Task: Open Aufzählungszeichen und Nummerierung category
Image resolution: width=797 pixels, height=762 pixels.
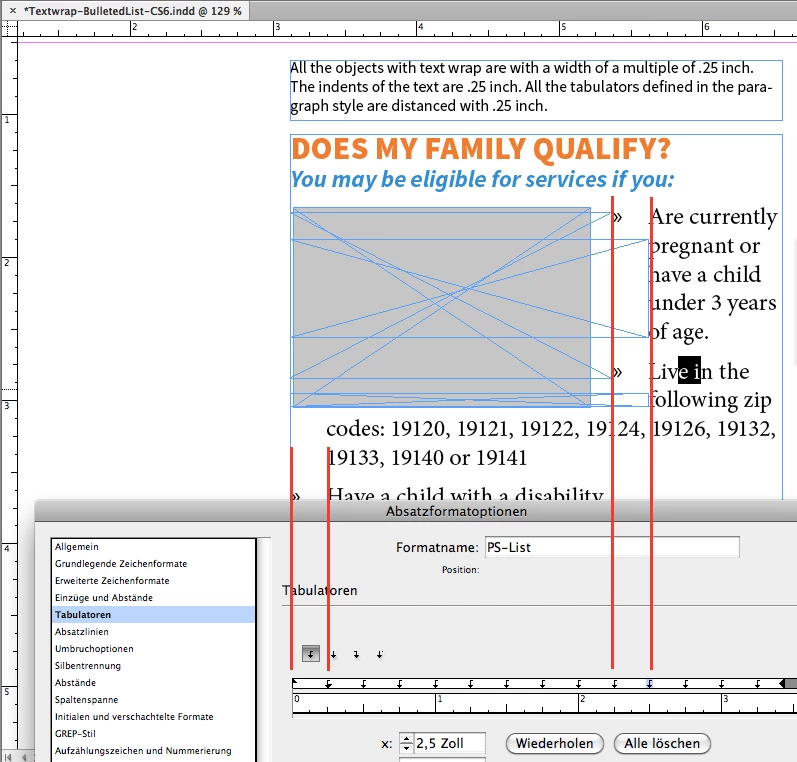Action: 153,751
